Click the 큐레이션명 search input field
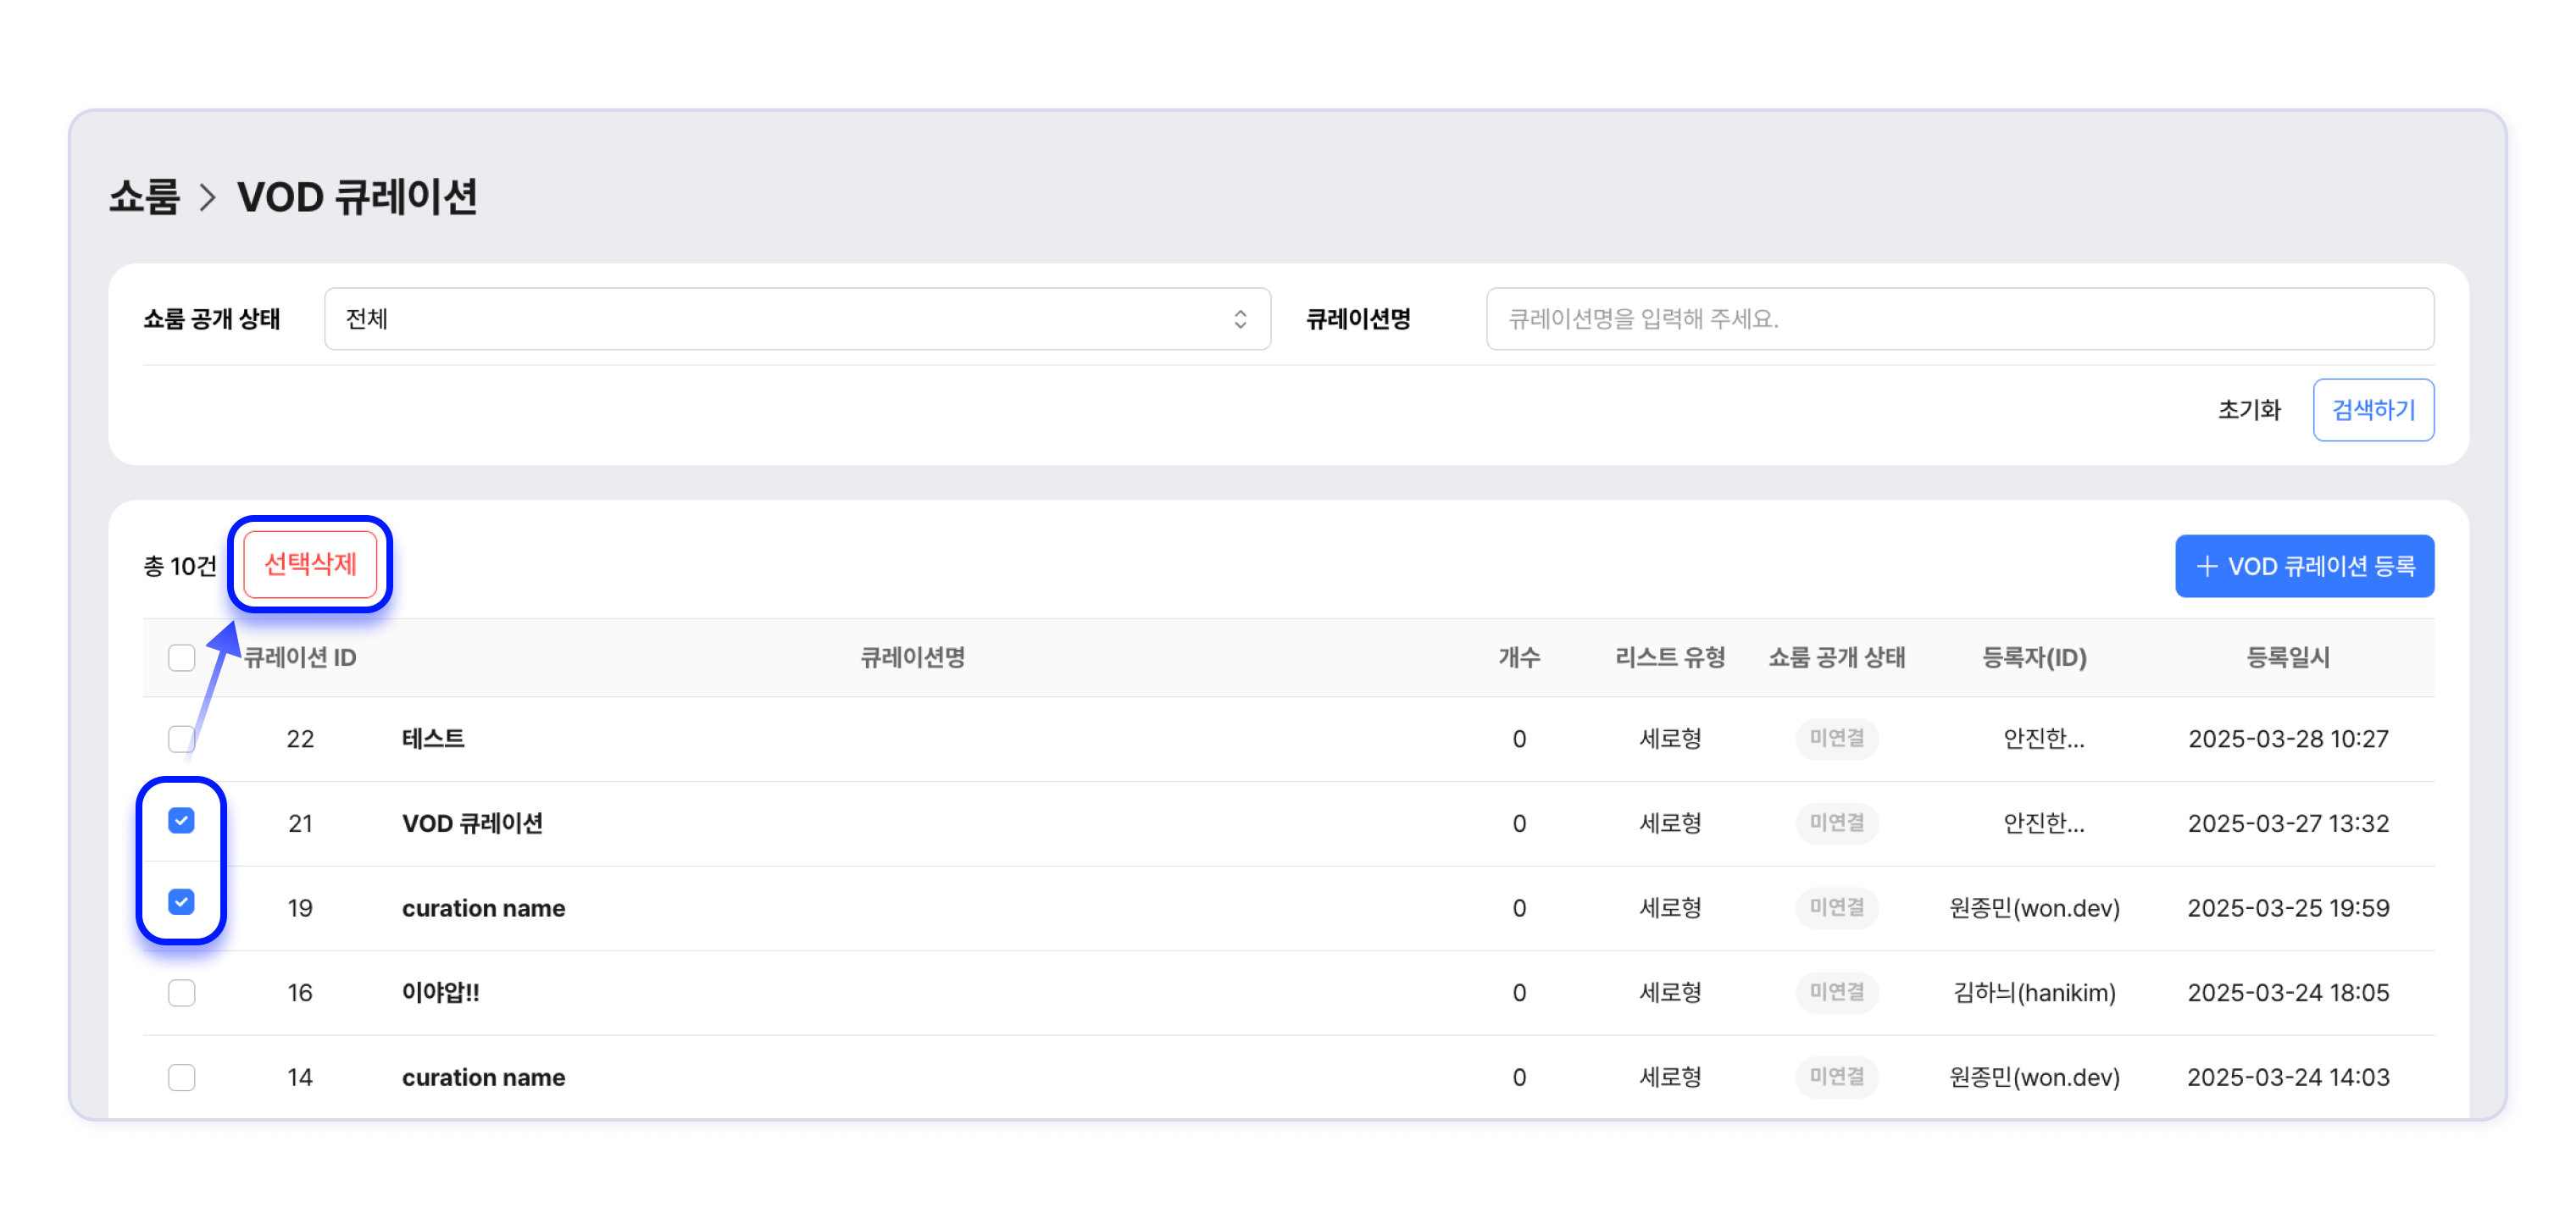 [1958, 319]
